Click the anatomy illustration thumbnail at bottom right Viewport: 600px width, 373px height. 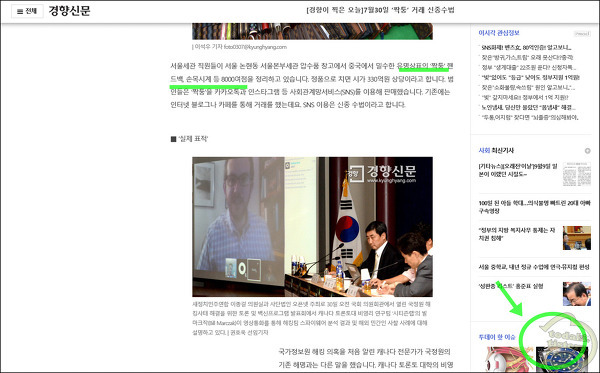tap(509, 359)
